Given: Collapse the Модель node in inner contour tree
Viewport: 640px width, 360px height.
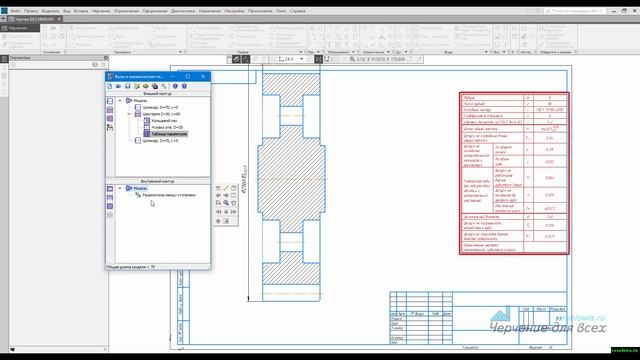Looking at the screenshot, I should 120,188.
